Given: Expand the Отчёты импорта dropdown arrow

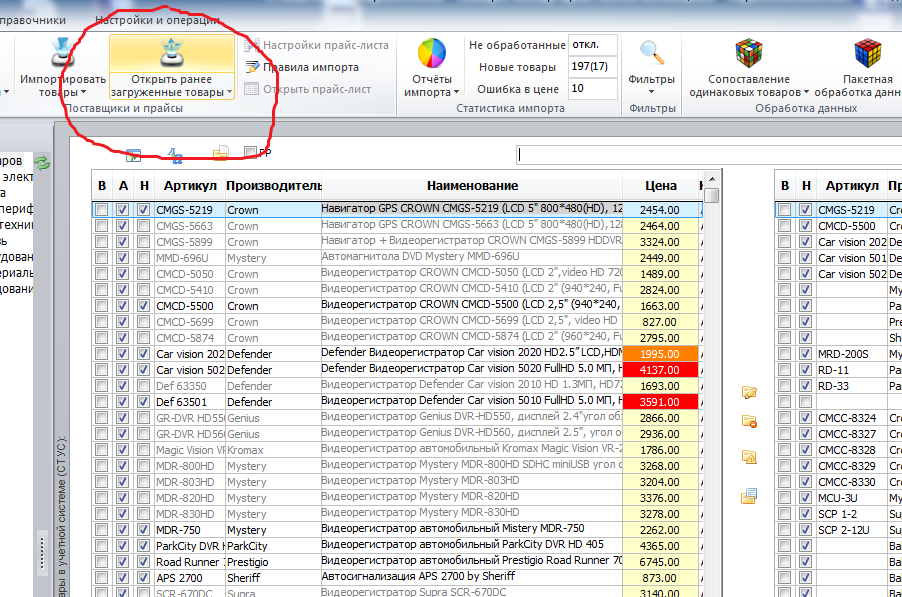Looking at the screenshot, I should pos(456,93).
